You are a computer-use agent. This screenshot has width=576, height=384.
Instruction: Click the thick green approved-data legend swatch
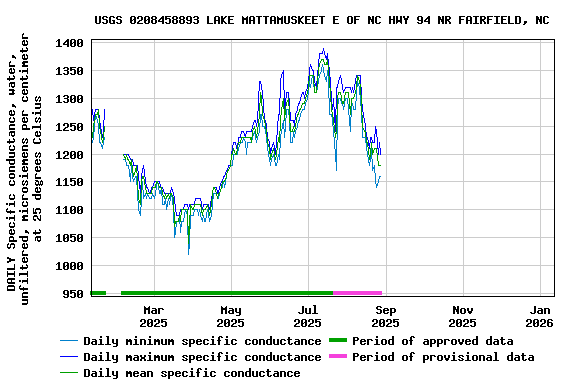(x=338, y=340)
